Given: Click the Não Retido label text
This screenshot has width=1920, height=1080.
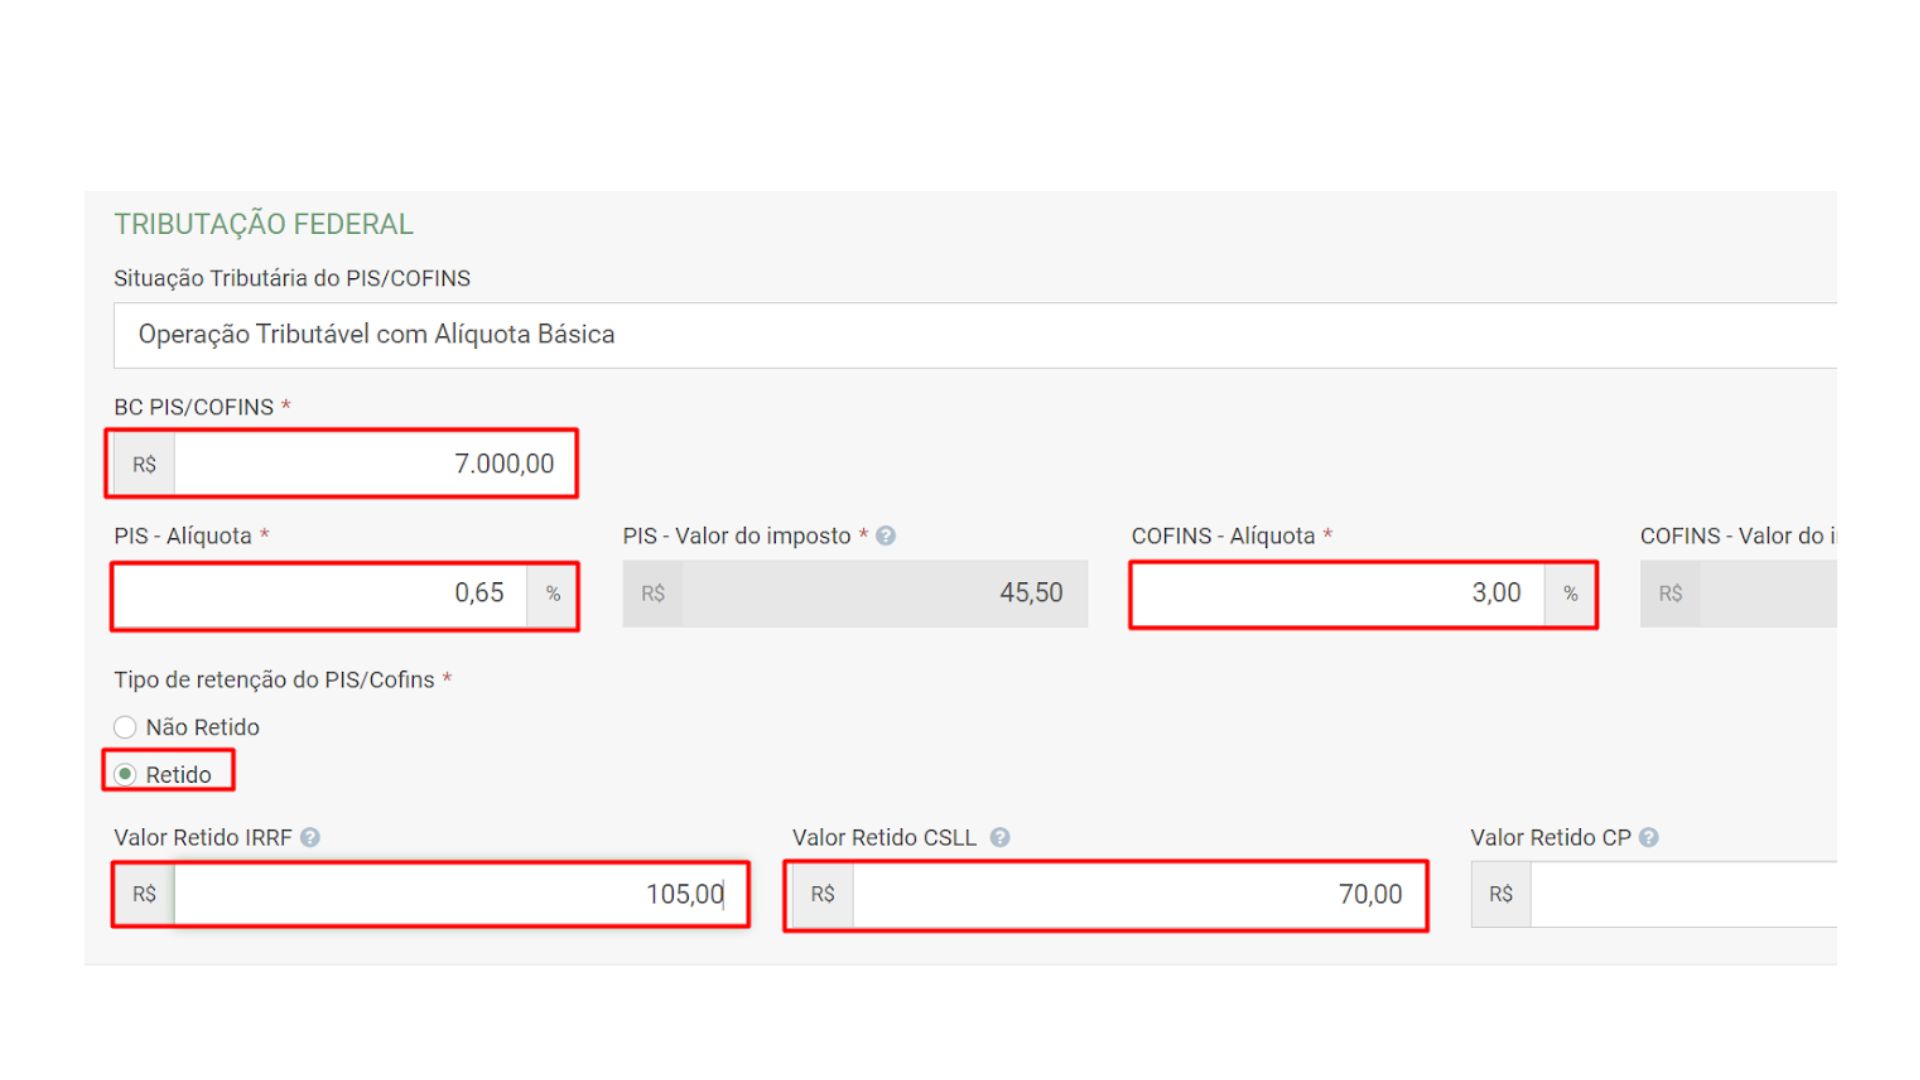Looking at the screenshot, I should (x=202, y=727).
